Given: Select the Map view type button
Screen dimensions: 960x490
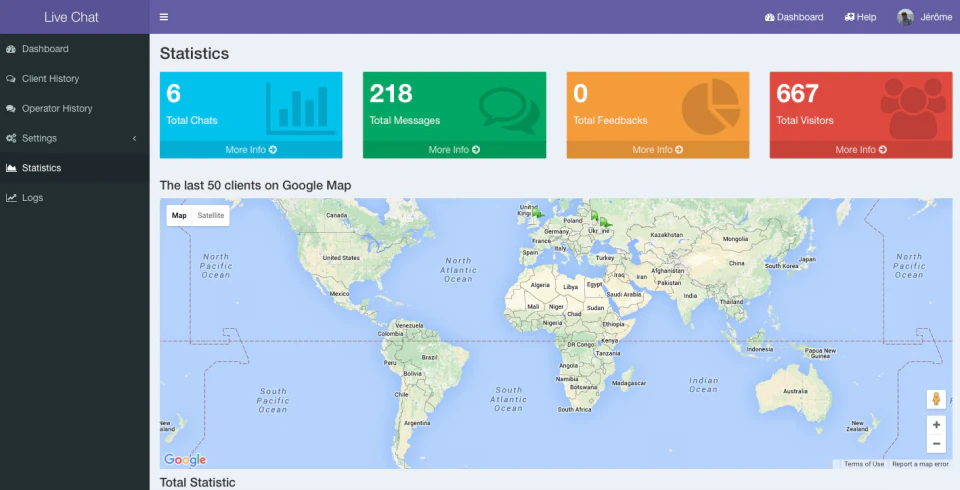Looking at the screenshot, I should [179, 216].
